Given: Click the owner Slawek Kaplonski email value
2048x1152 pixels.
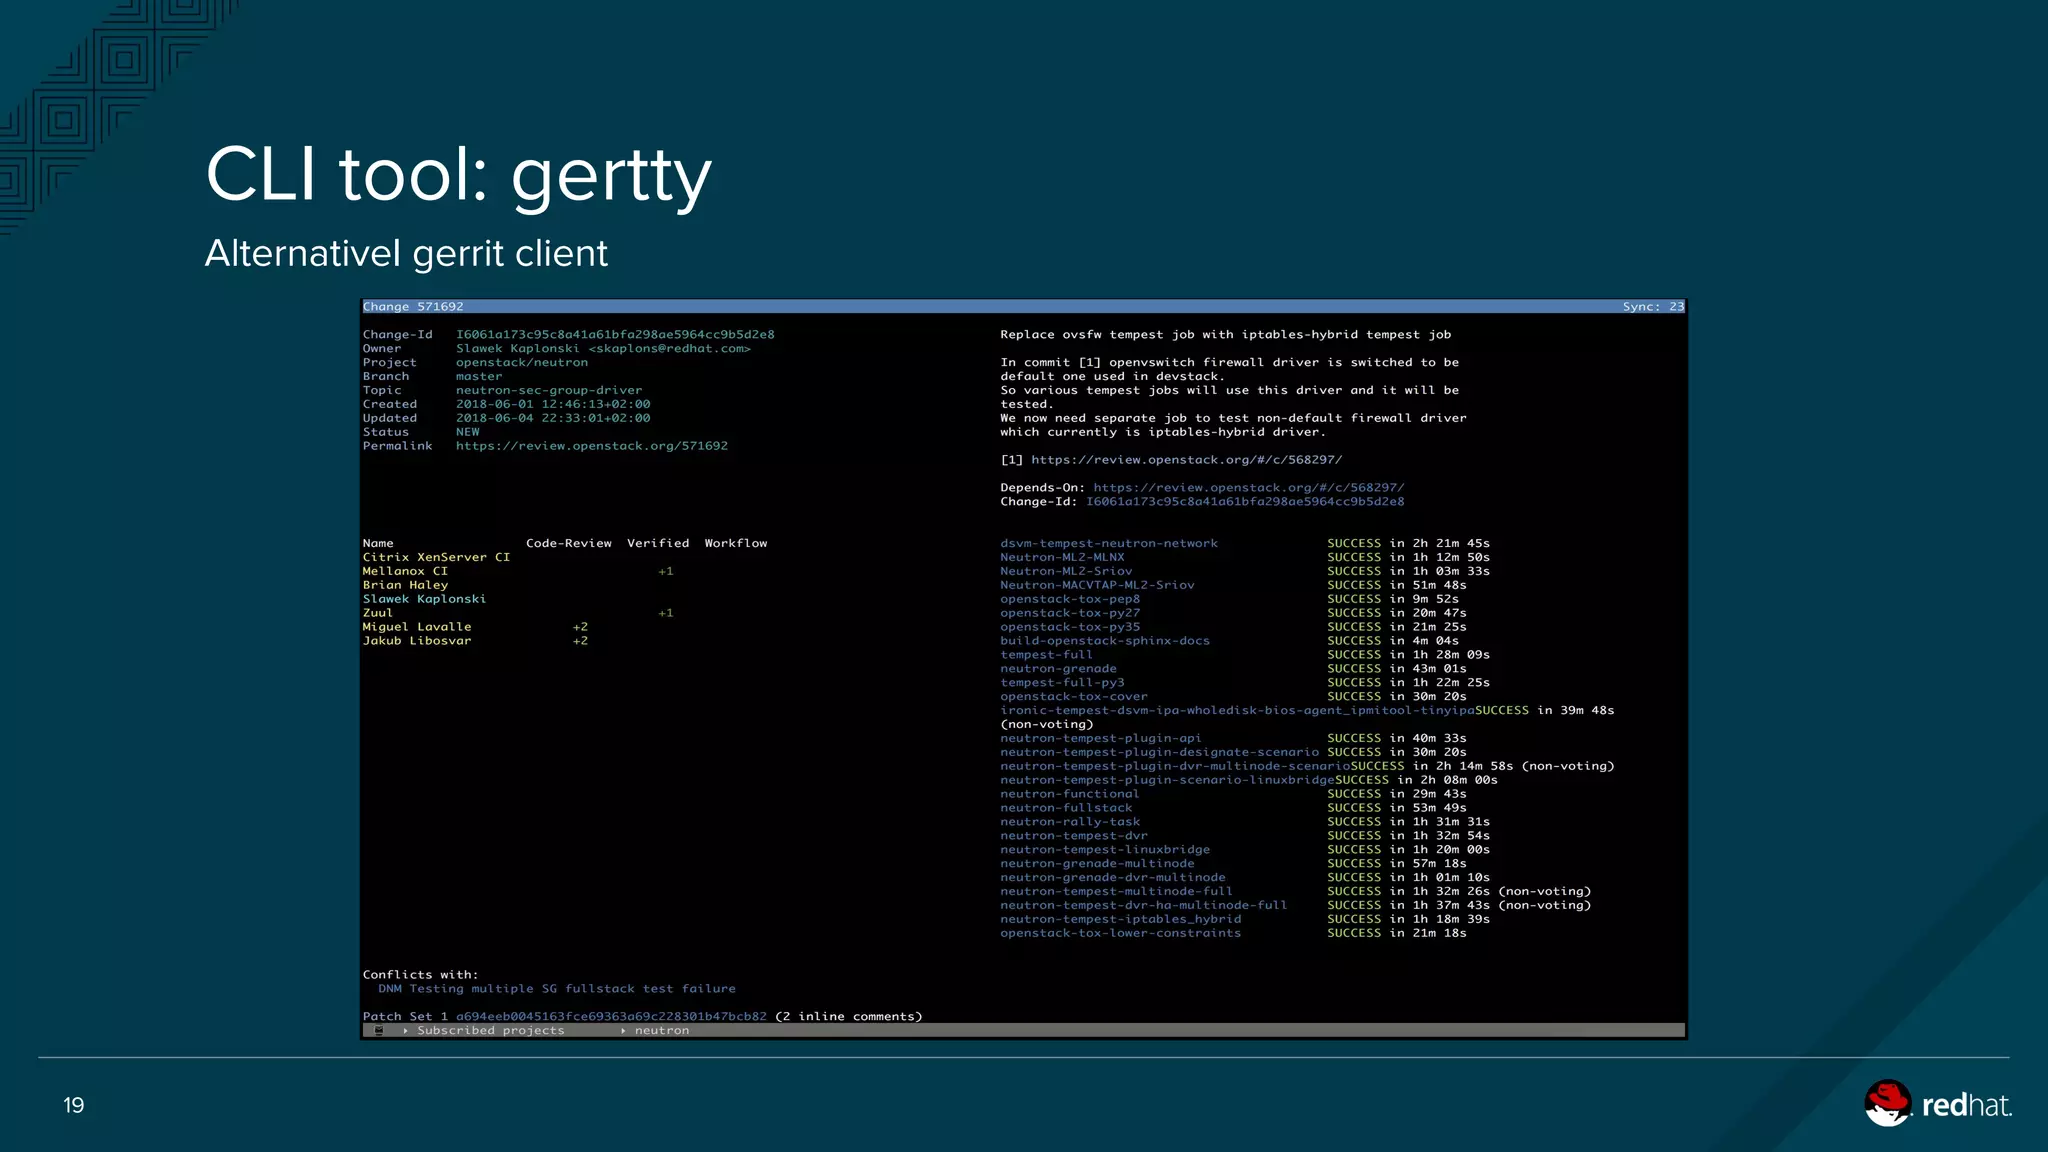Looking at the screenshot, I should [603, 349].
